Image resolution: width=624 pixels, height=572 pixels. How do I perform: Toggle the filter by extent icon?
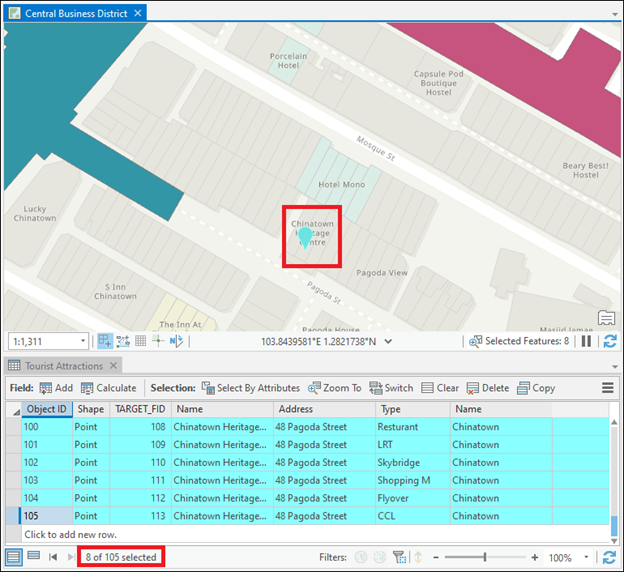[x=399, y=557]
